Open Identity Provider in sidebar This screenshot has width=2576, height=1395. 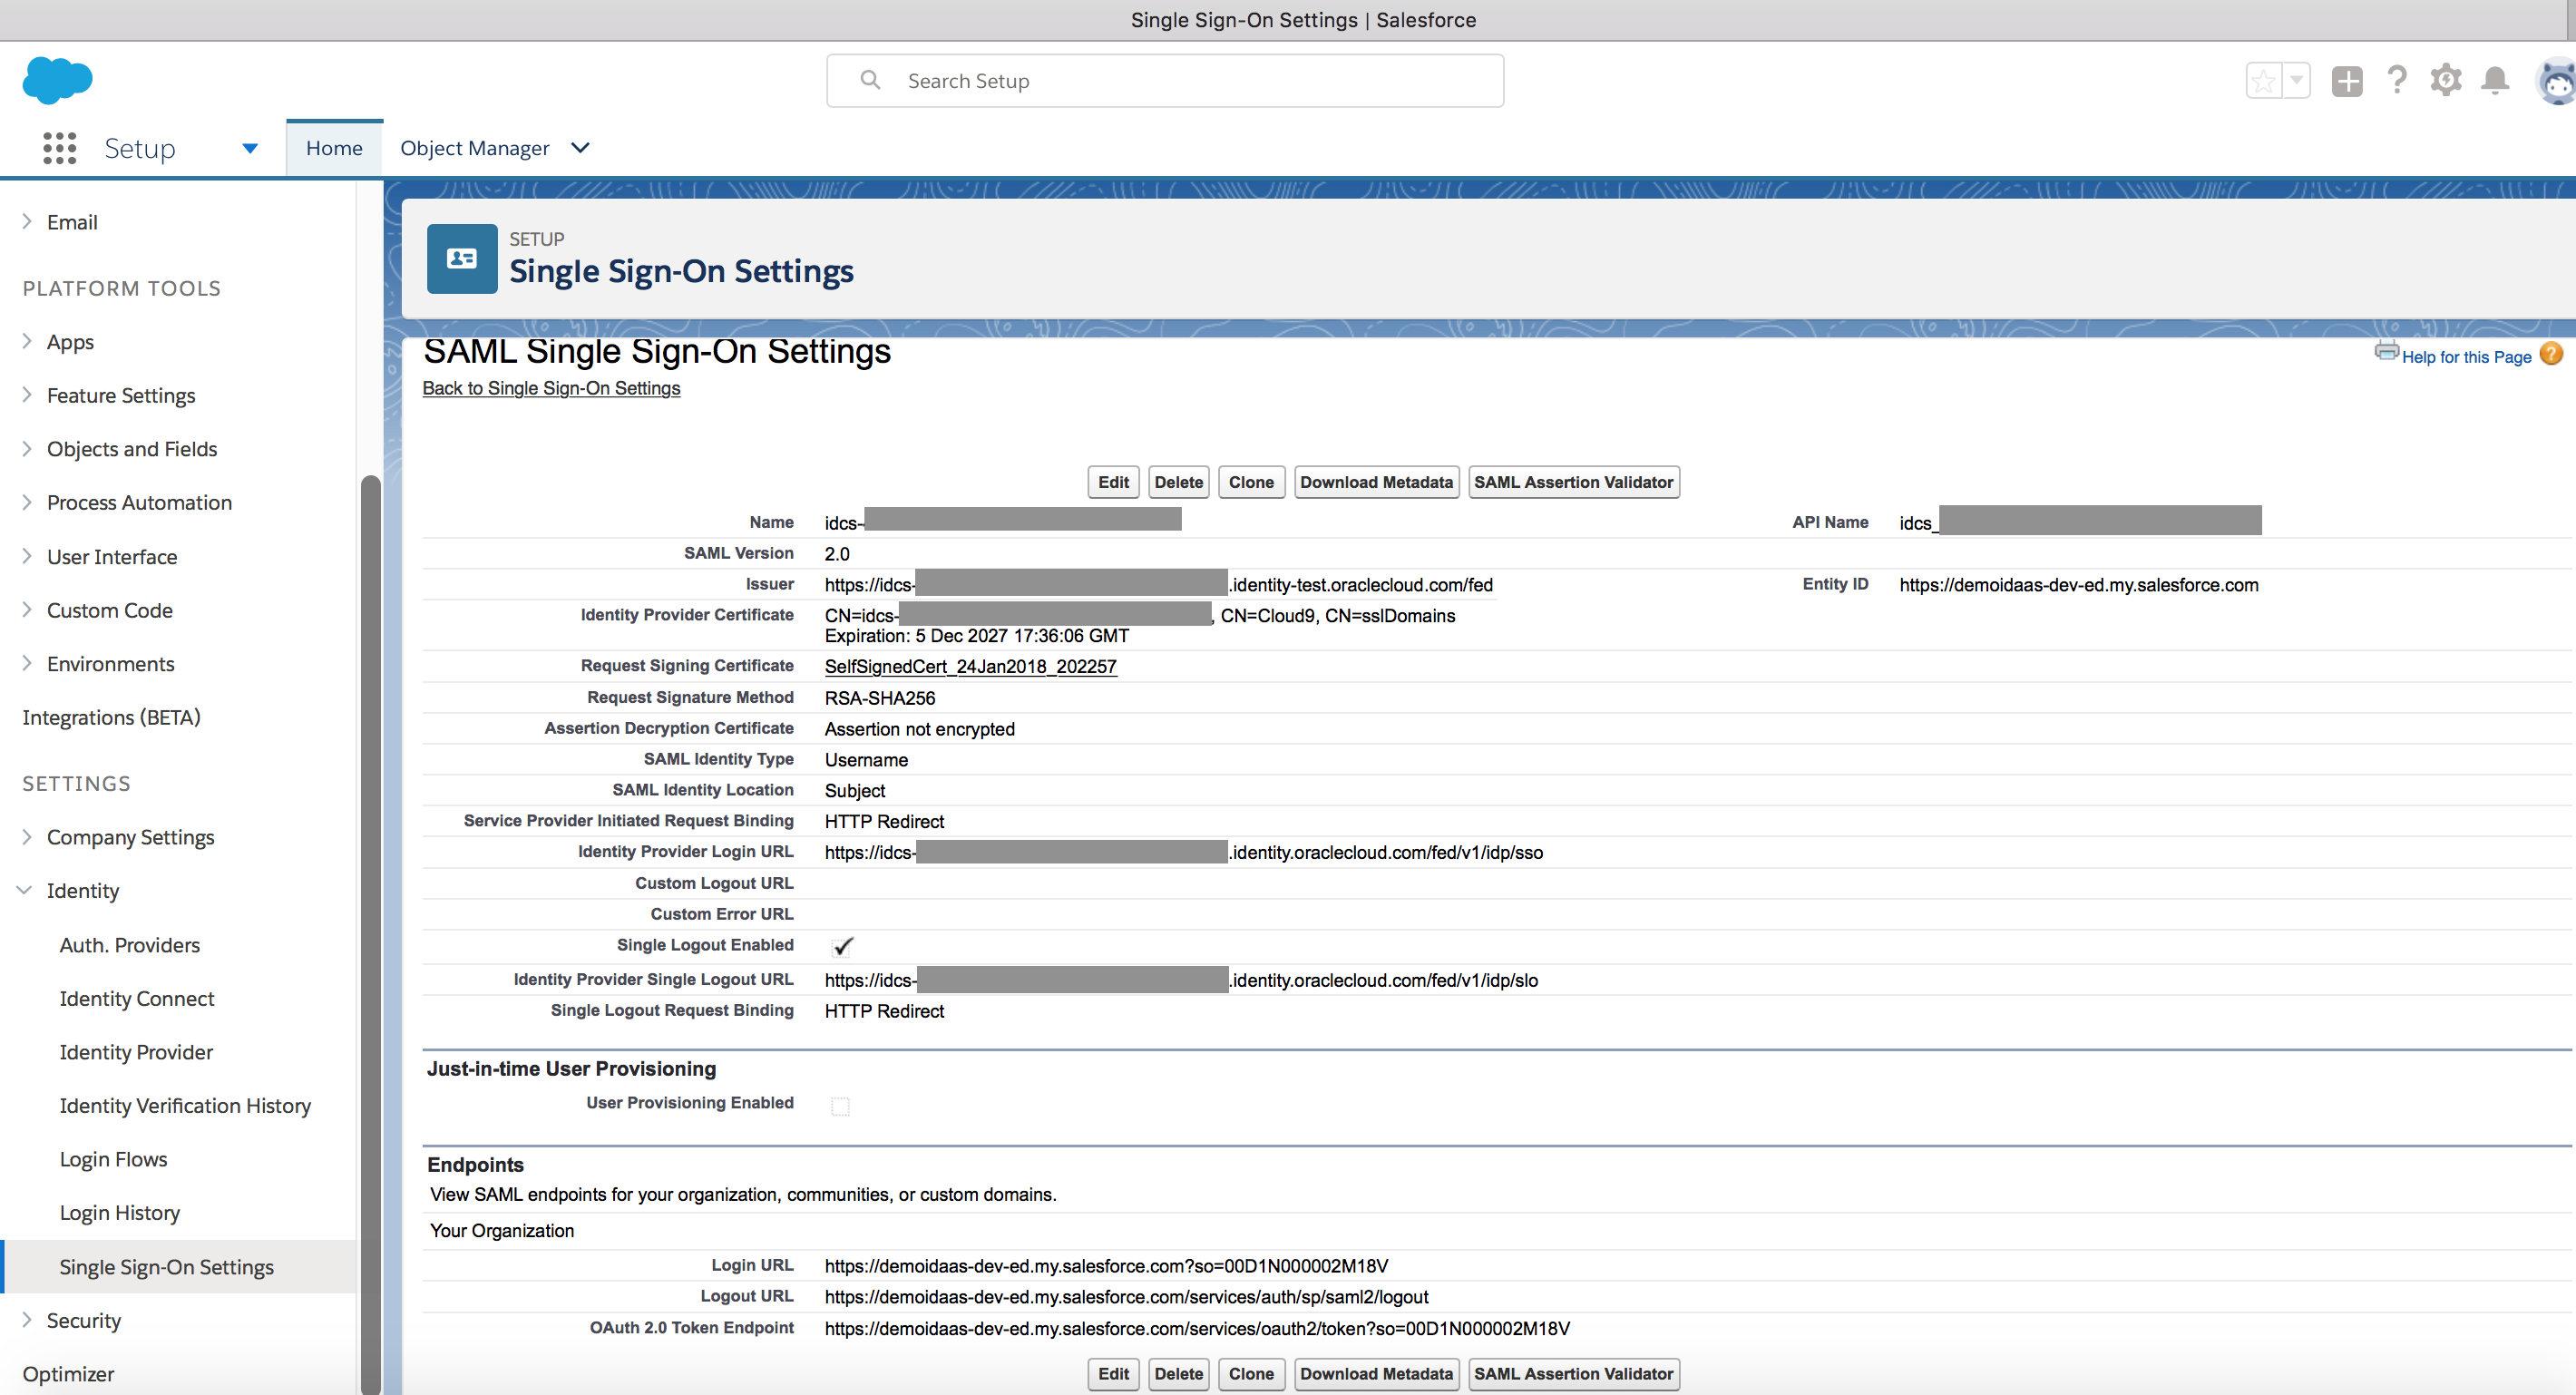[x=135, y=1052]
